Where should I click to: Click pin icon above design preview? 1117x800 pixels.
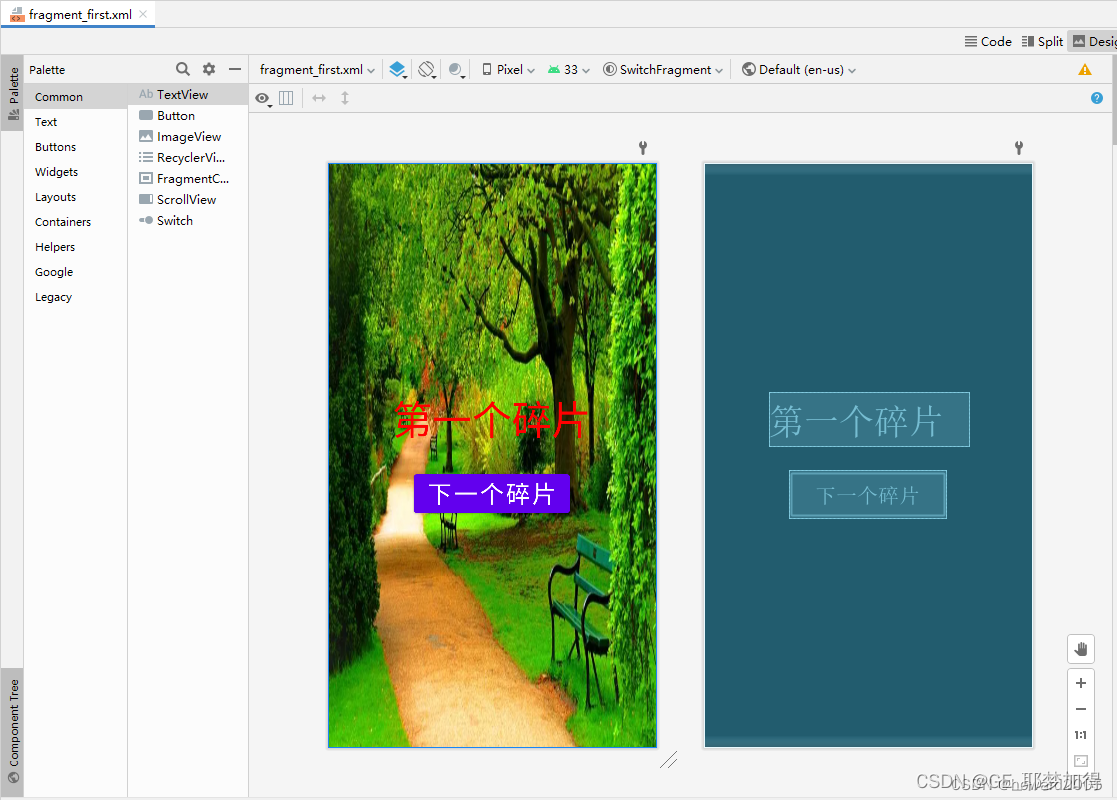coord(643,147)
